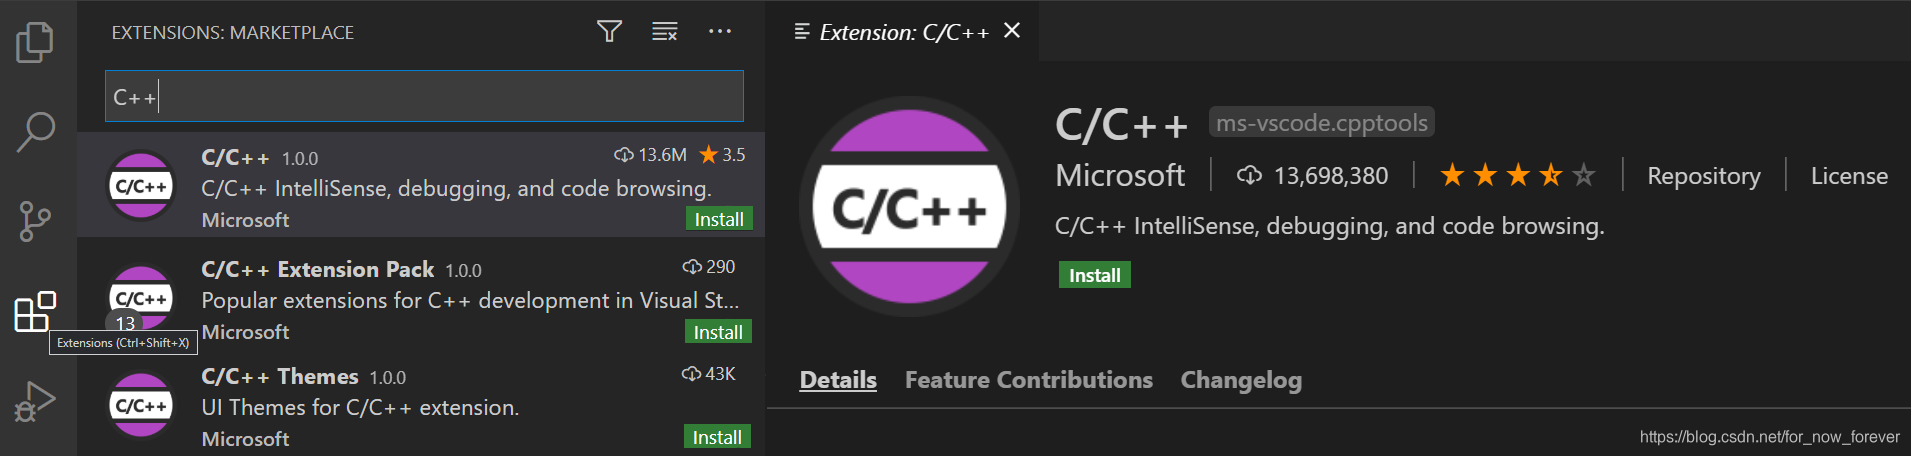Image resolution: width=1911 pixels, height=456 pixels.
Task: Clear extensions search results icon
Action: click(x=665, y=32)
